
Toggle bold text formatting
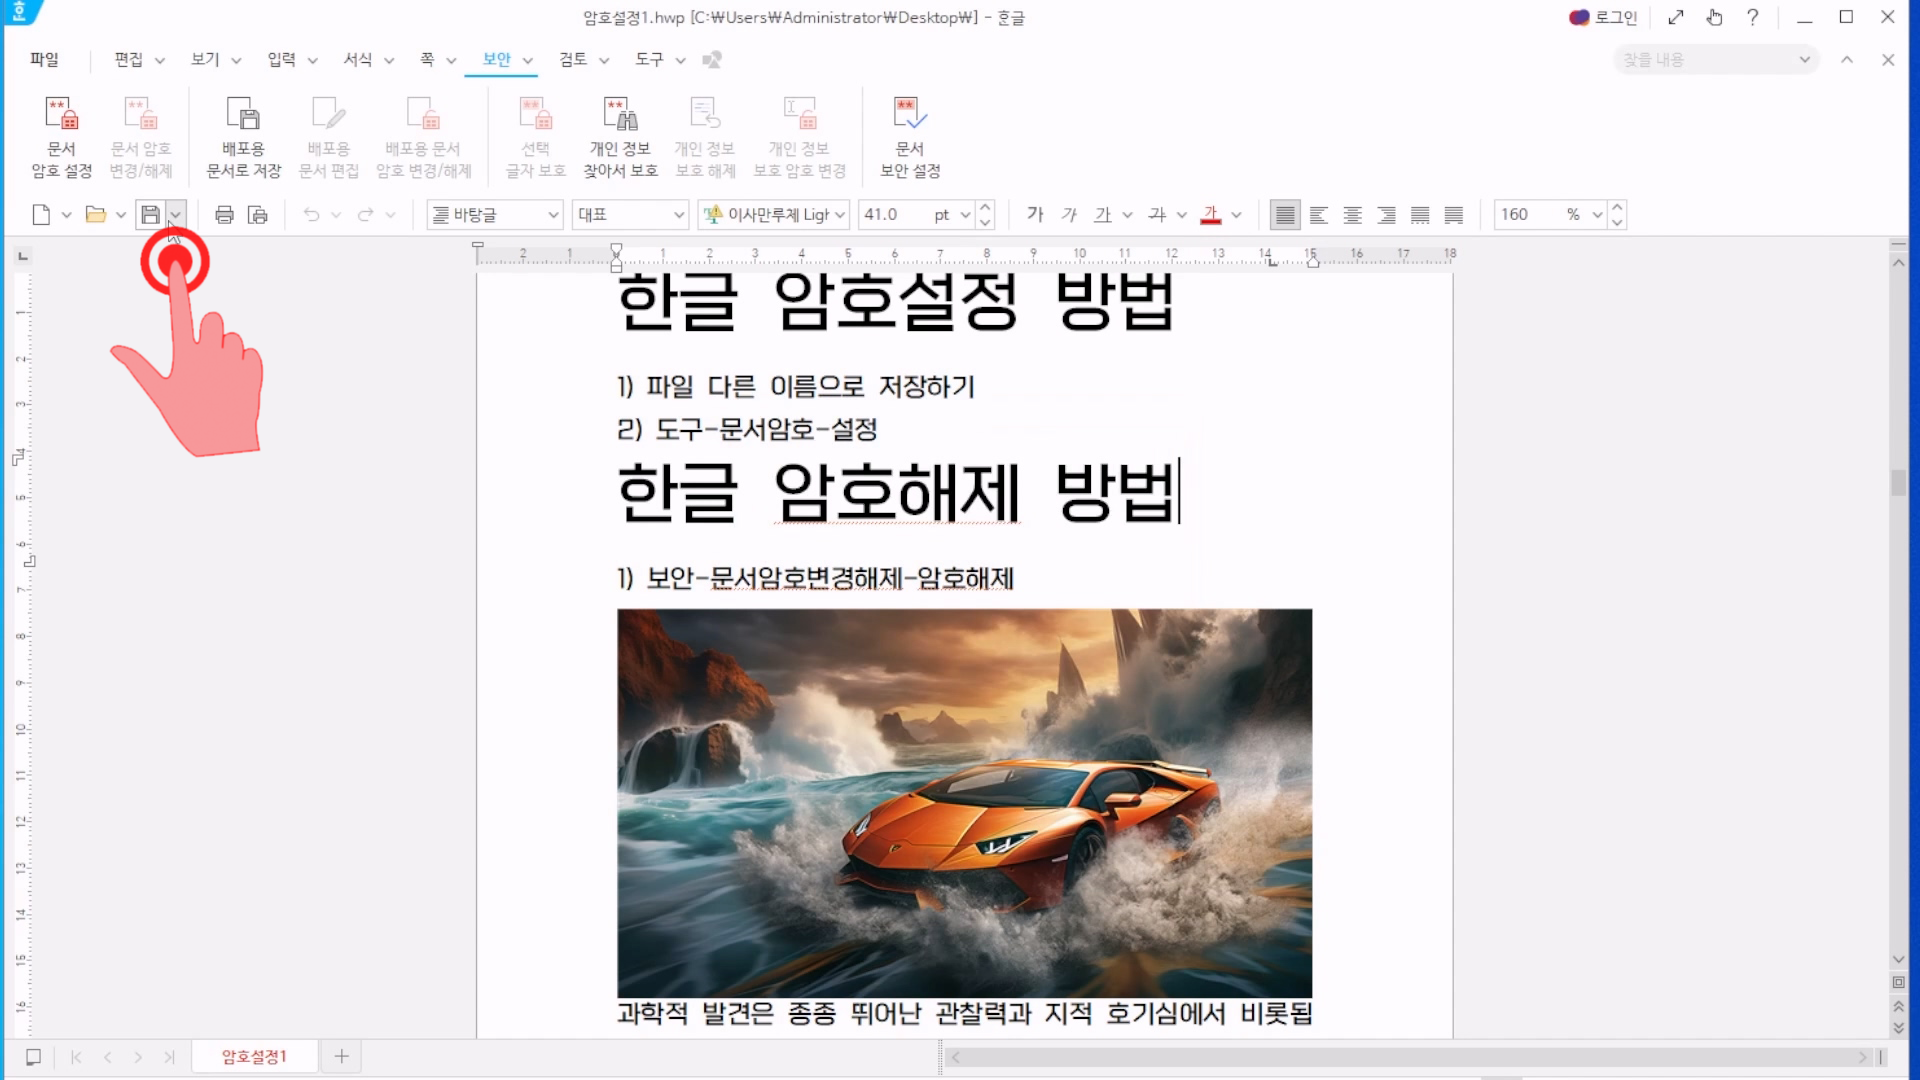1035,215
